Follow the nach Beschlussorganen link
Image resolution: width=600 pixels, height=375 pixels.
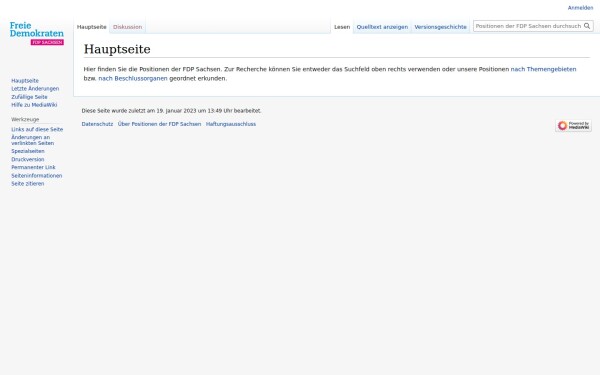[x=133, y=78]
